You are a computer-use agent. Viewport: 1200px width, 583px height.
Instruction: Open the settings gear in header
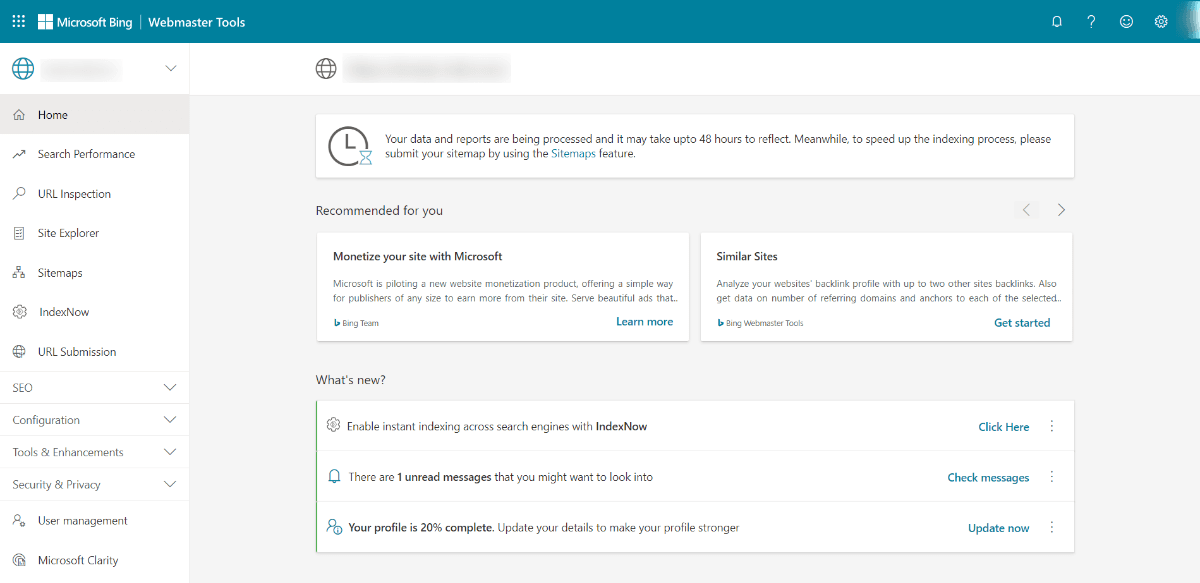pyautogui.click(x=1161, y=22)
